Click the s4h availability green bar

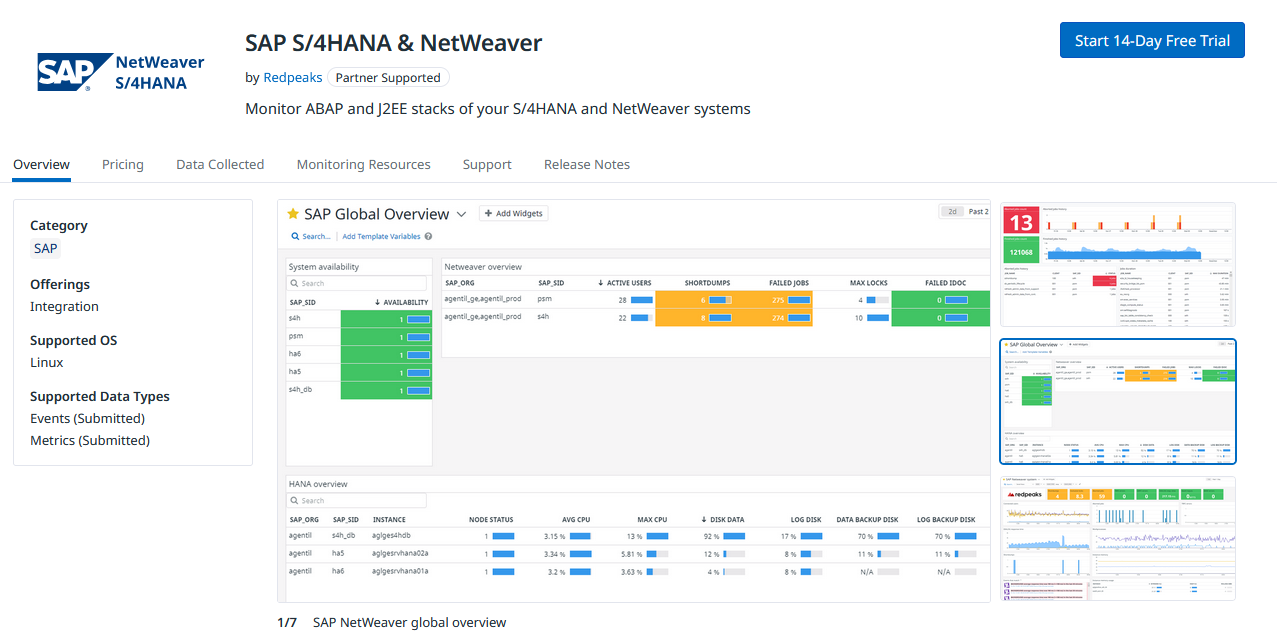point(386,319)
